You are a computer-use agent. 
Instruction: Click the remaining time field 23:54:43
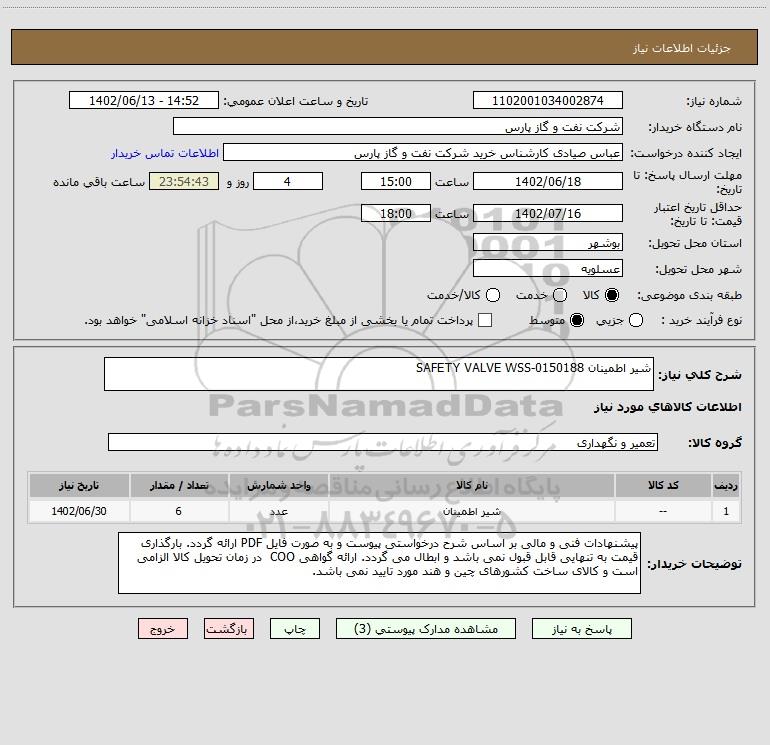[x=184, y=182]
